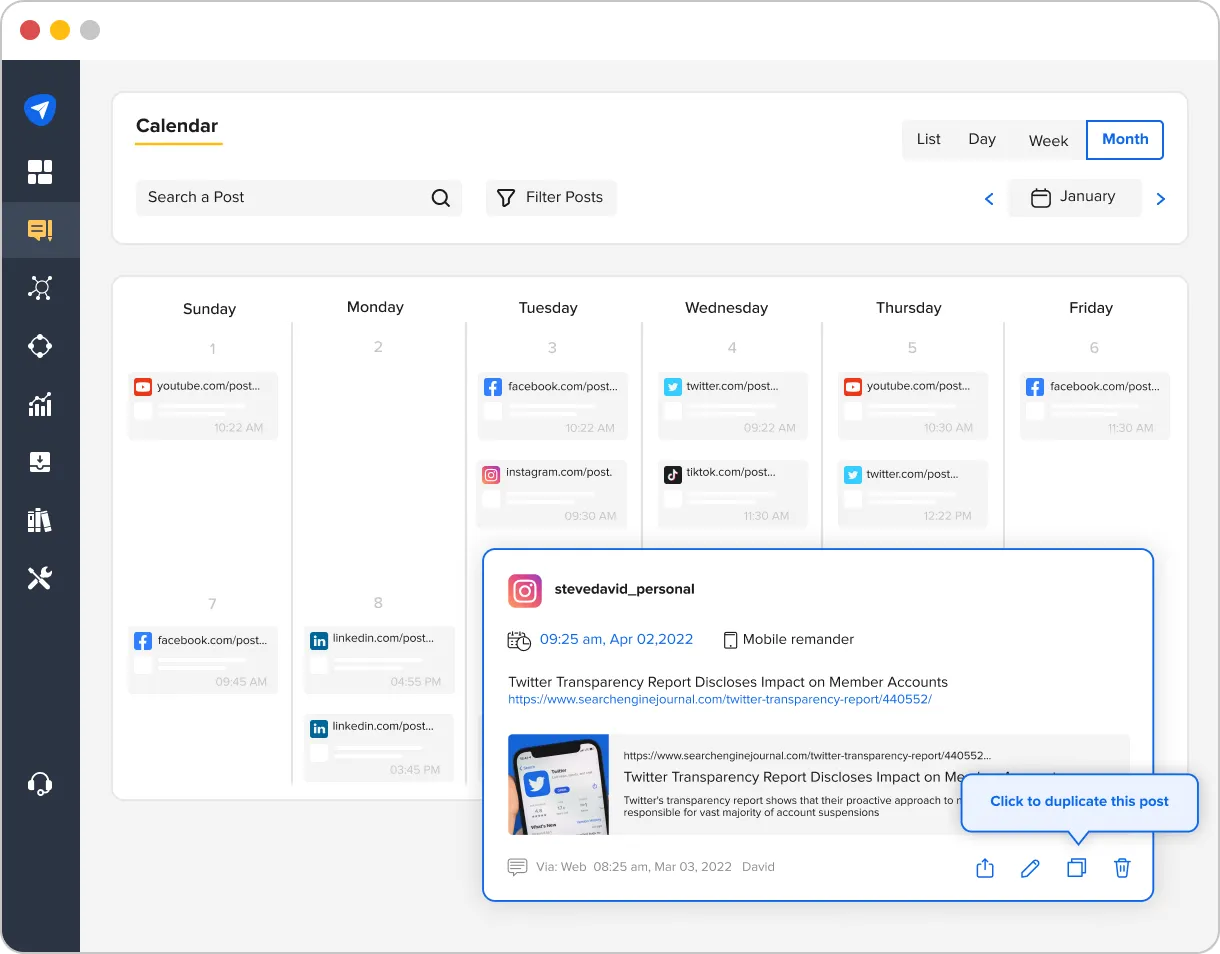Open the Inbox tray icon in sidebar
Image resolution: width=1220 pixels, height=954 pixels.
coord(41,462)
